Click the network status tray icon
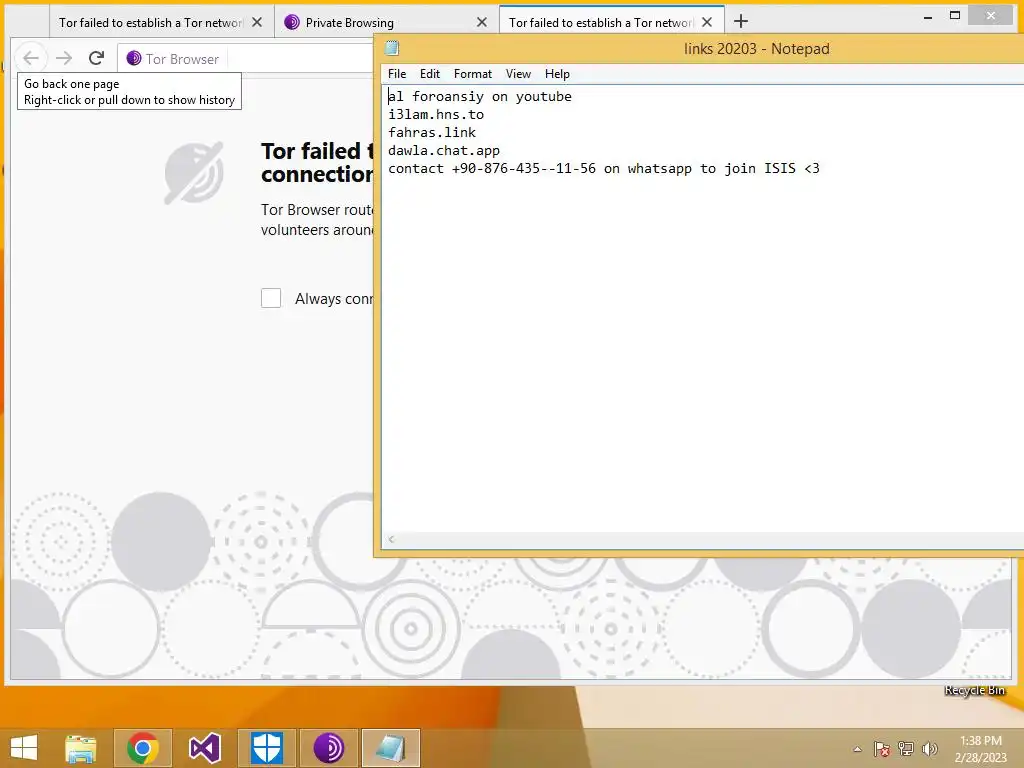Viewport: 1024px width, 768px height. (x=906, y=749)
